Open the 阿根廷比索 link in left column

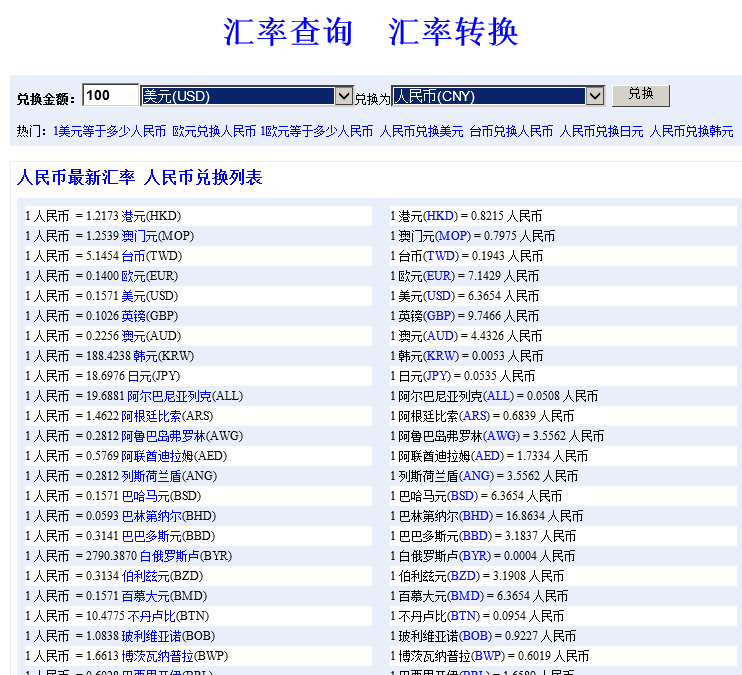pyautogui.click(x=151, y=416)
